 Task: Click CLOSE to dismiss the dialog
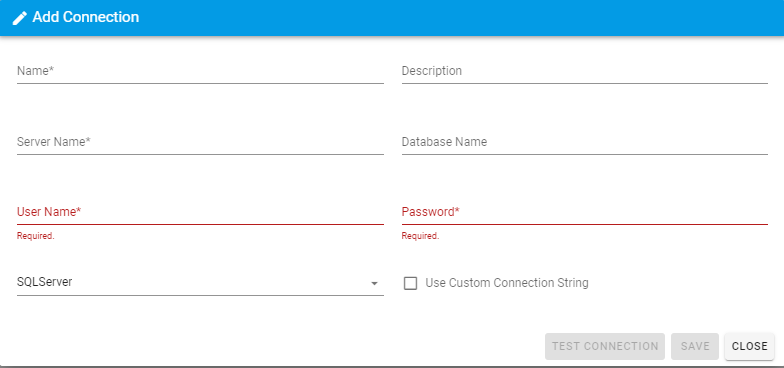749,346
